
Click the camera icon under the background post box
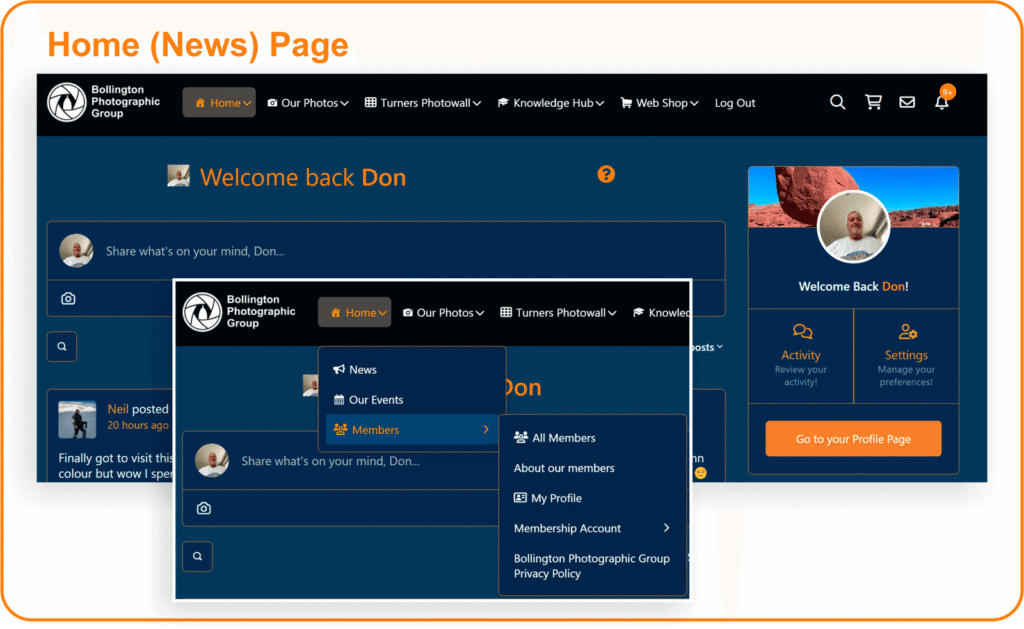tap(68, 298)
